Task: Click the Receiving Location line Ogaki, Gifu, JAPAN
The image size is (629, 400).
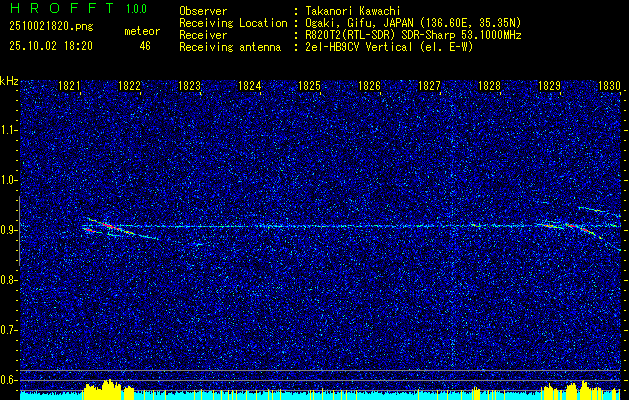Action: [x=413, y=23]
